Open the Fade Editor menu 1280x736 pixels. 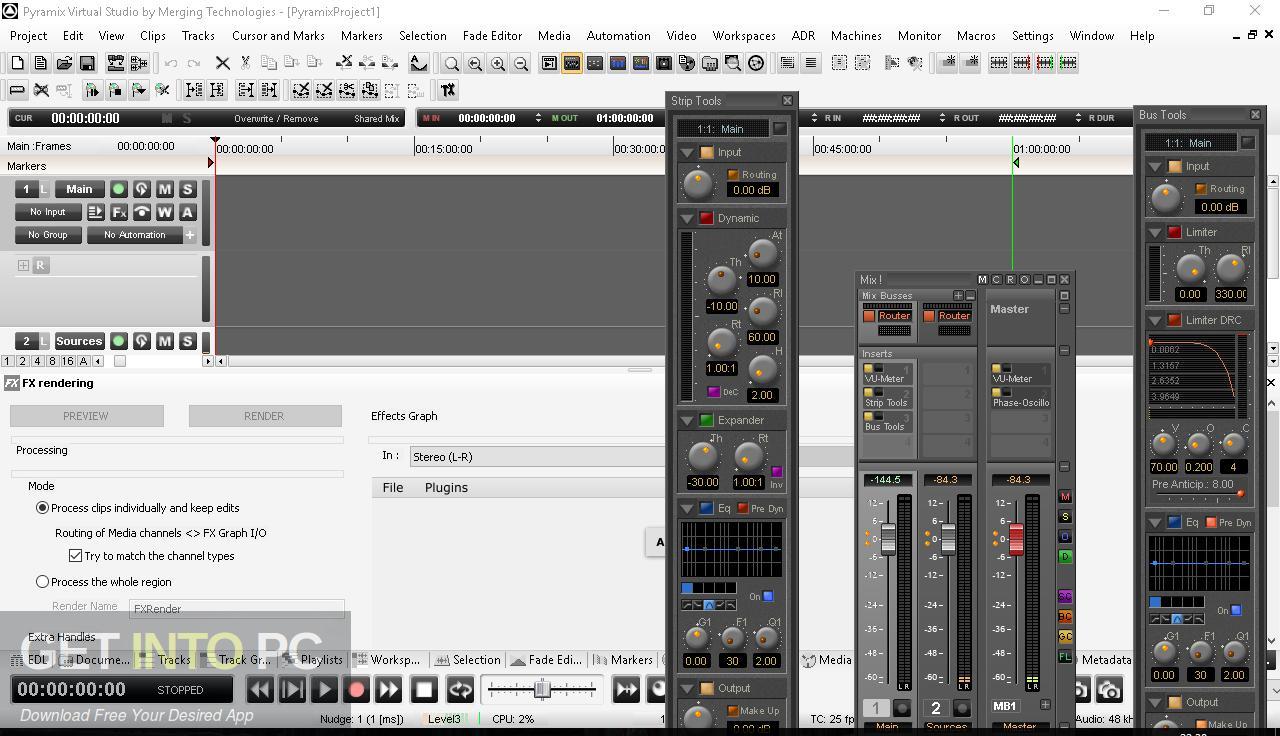[492, 35]
